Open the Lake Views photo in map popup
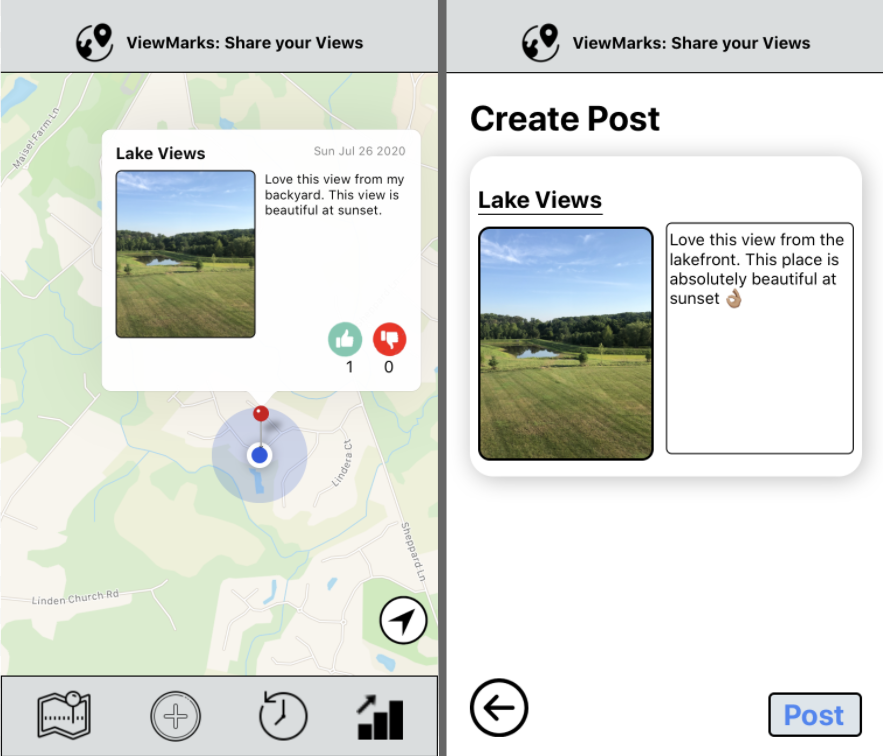 point(185,254)
